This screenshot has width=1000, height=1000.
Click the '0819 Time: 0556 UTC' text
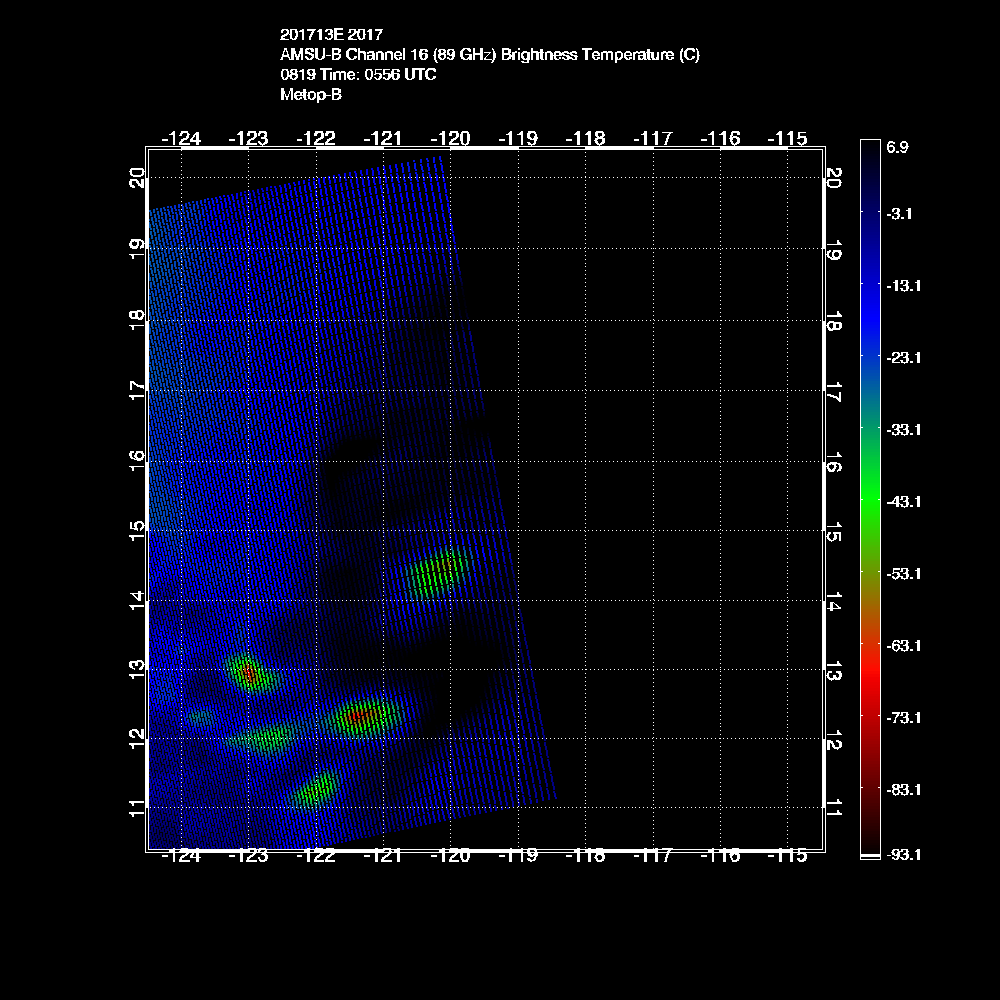pyautogui.click(x=358, y=75)
